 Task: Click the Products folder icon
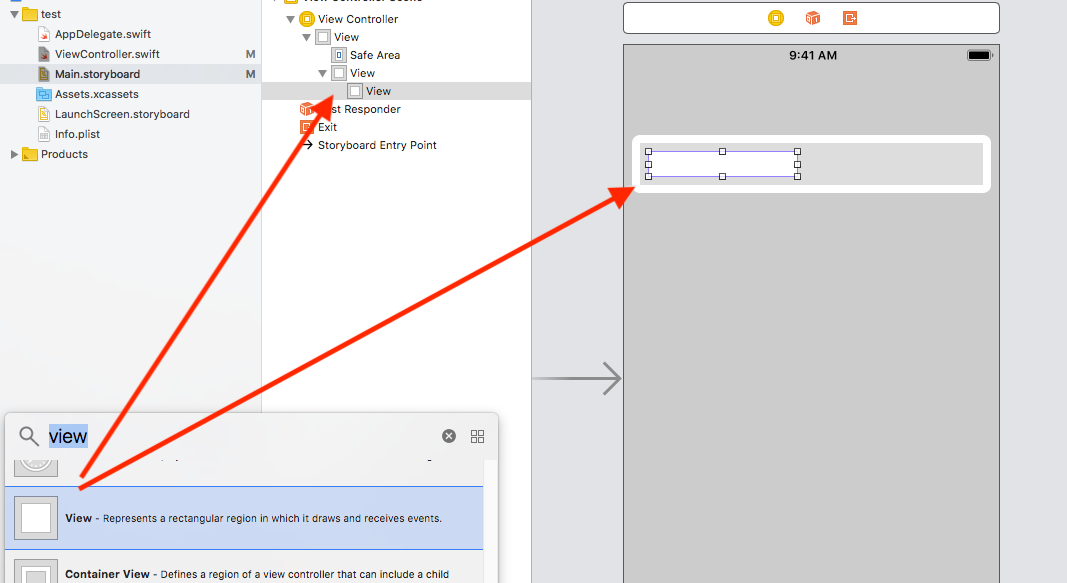tap(30, 154)
